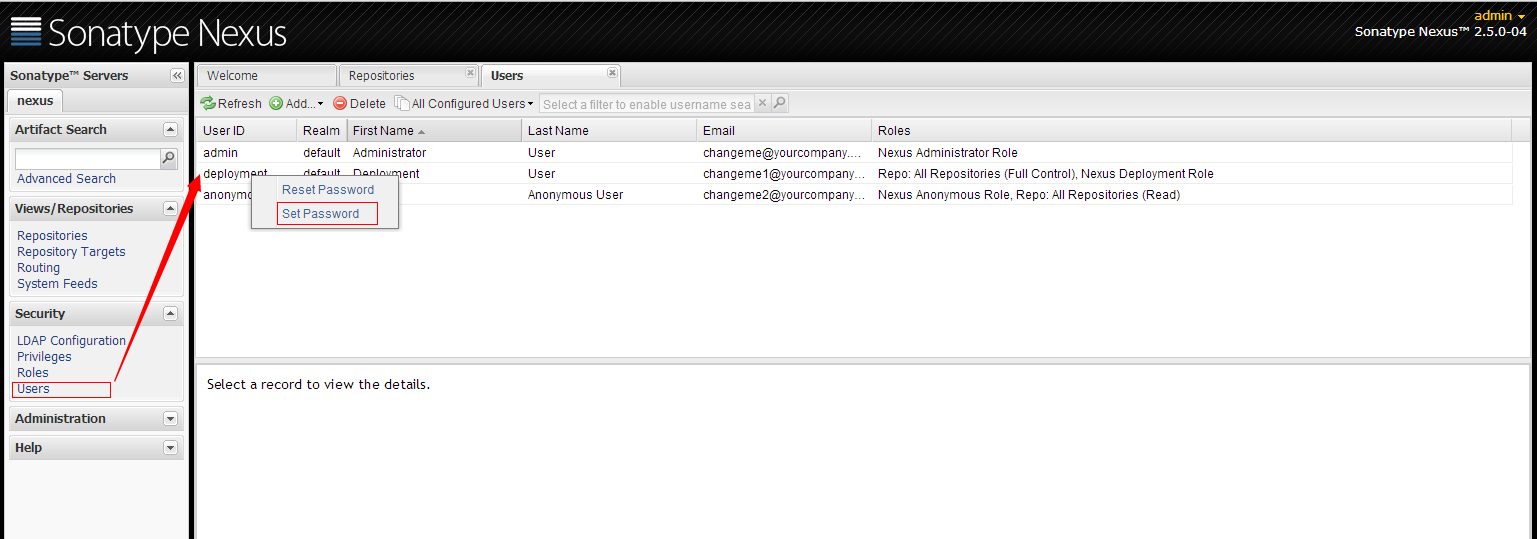
Task: Click changeme1@yourcompany email cell
Action: 784,174
